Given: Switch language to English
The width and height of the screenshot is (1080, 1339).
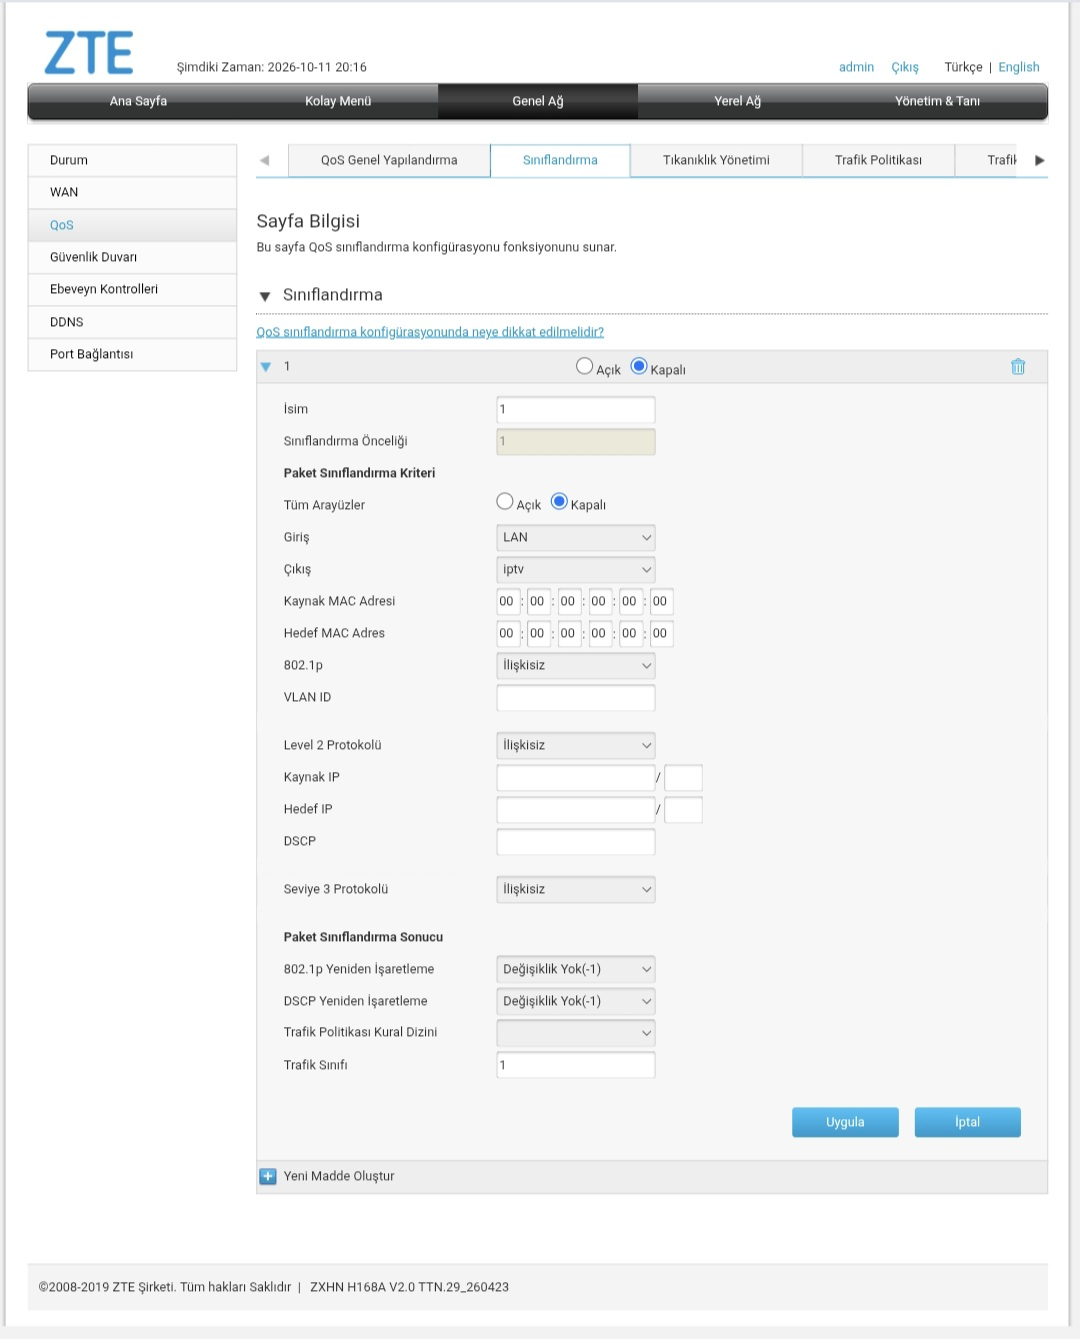Looking at the screenshot, I should pos(1019,67).
